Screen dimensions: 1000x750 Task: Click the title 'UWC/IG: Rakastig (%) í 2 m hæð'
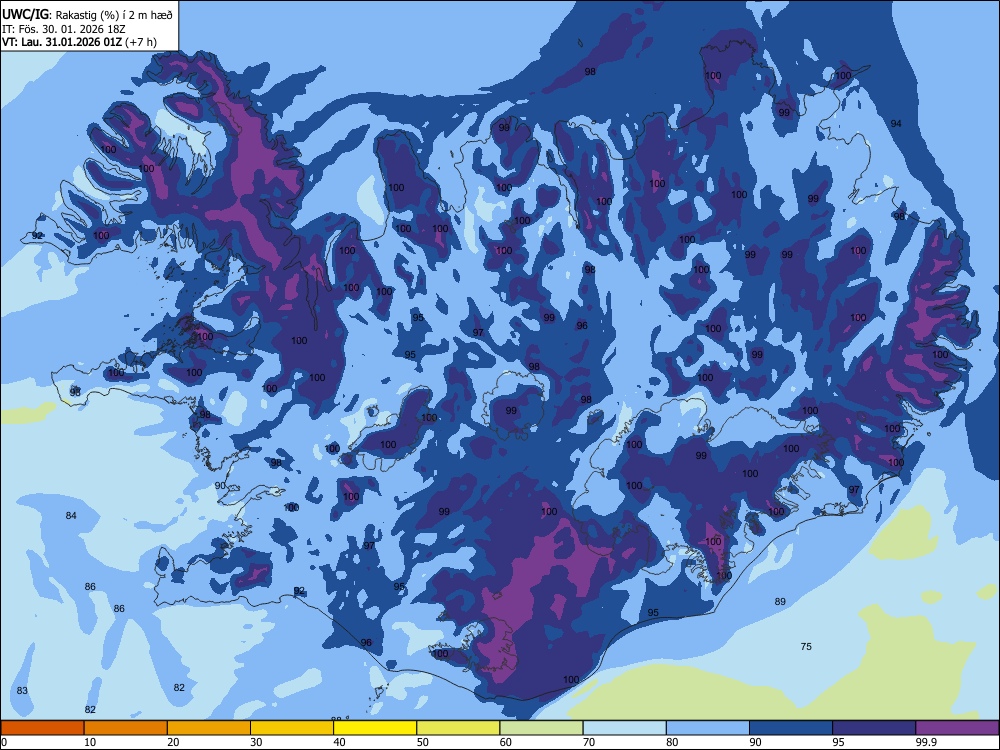click(87, 14)
